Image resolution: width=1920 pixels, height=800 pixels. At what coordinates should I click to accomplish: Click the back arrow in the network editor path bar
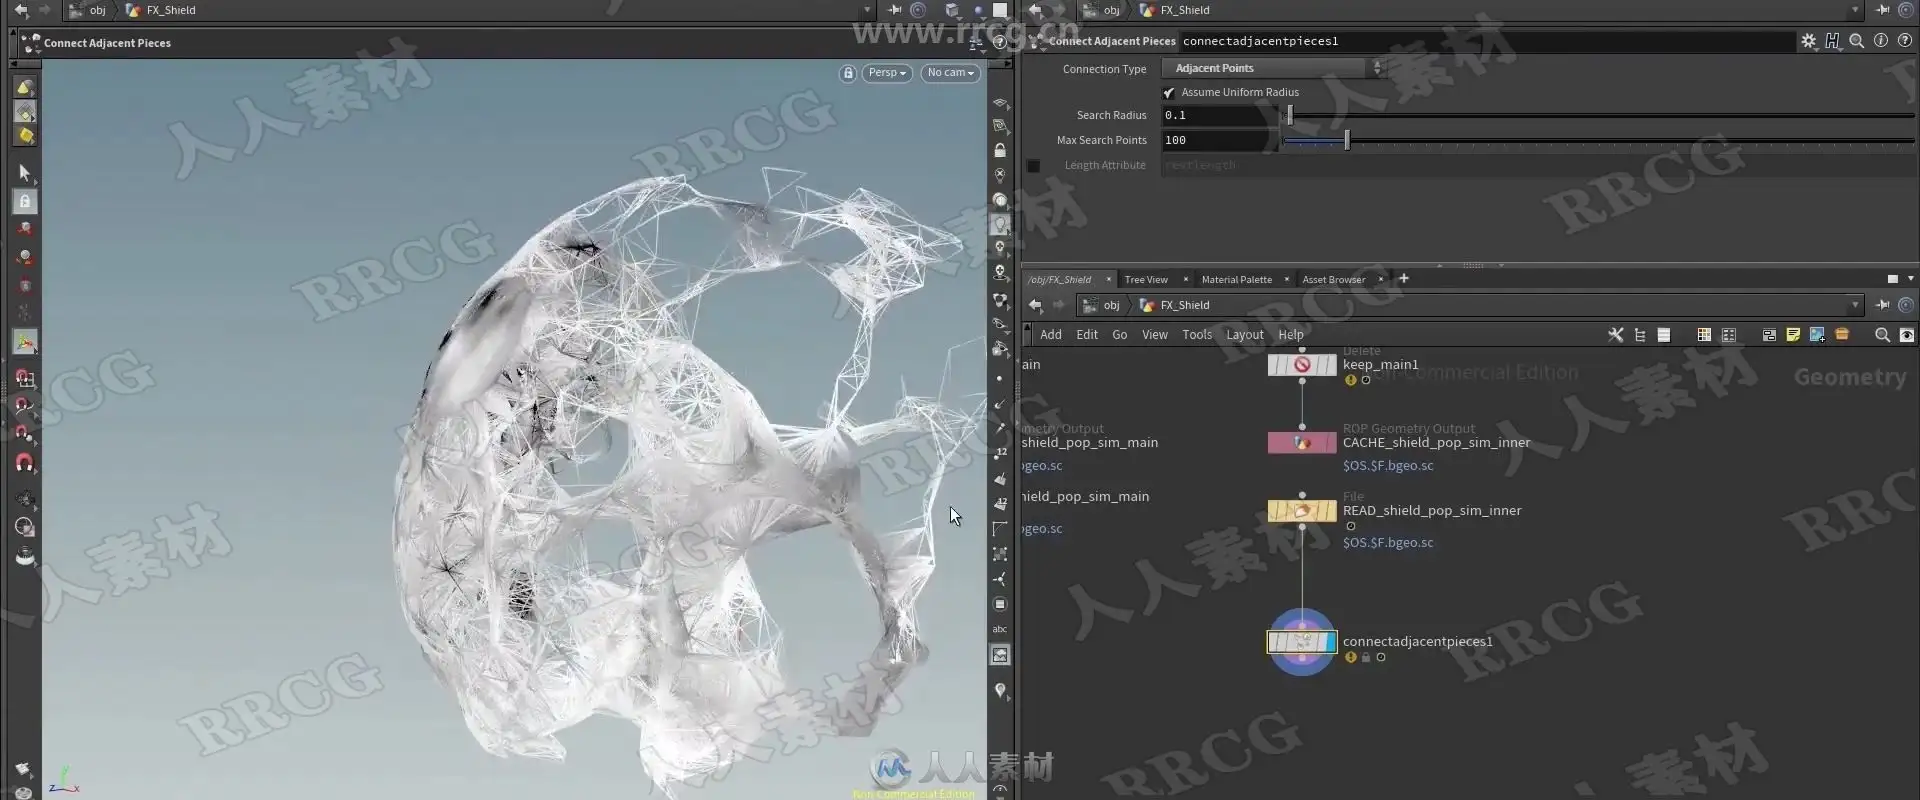(x=1036, y=305)
